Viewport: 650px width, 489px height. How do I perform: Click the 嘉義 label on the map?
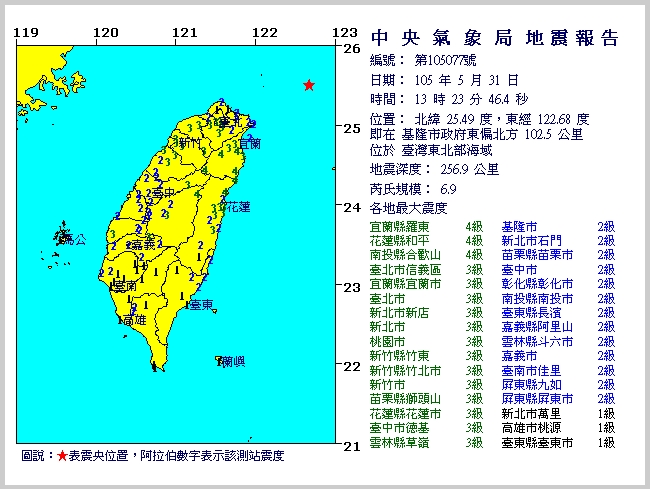pos(143,244)
